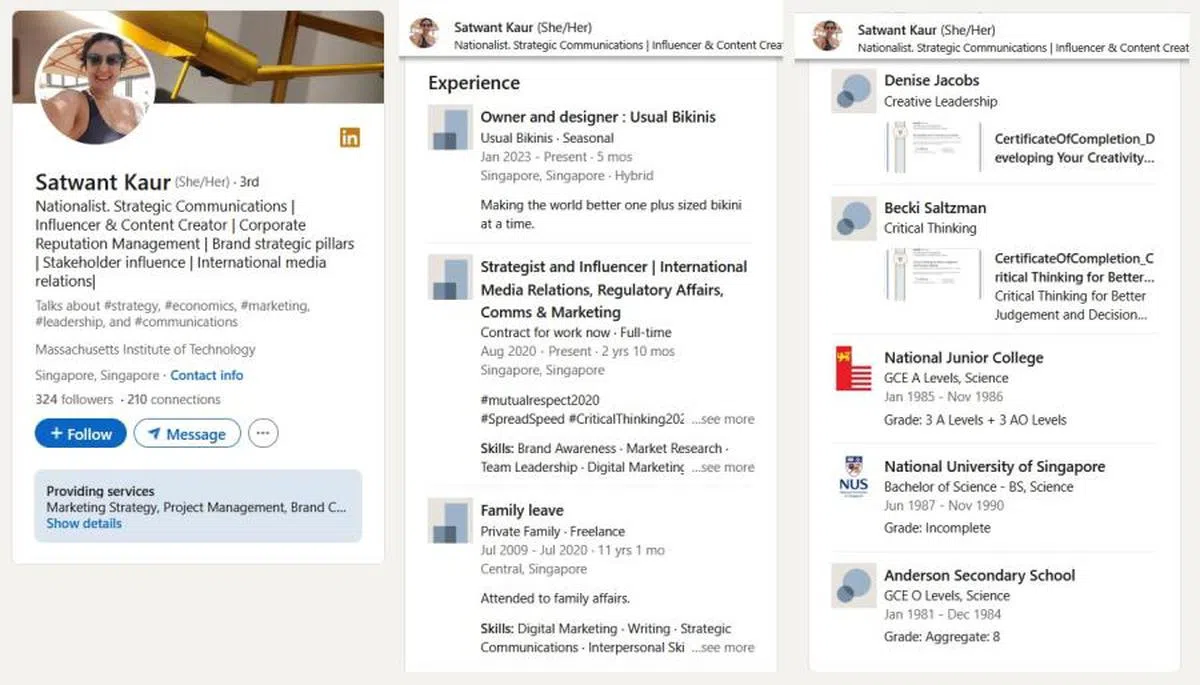Screen dimensions: 1200x685
Task: Expand see more on hashtag description
Action: (x=722, y=419)
